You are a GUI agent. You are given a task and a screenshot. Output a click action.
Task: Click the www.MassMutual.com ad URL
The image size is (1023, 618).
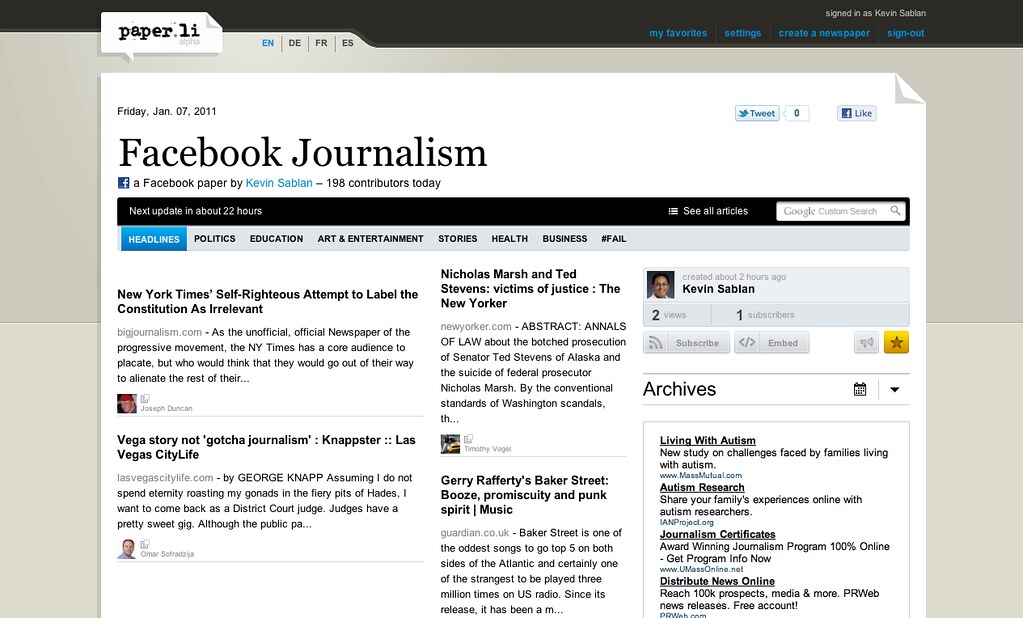pyautogui.click(x=701, y=476)
